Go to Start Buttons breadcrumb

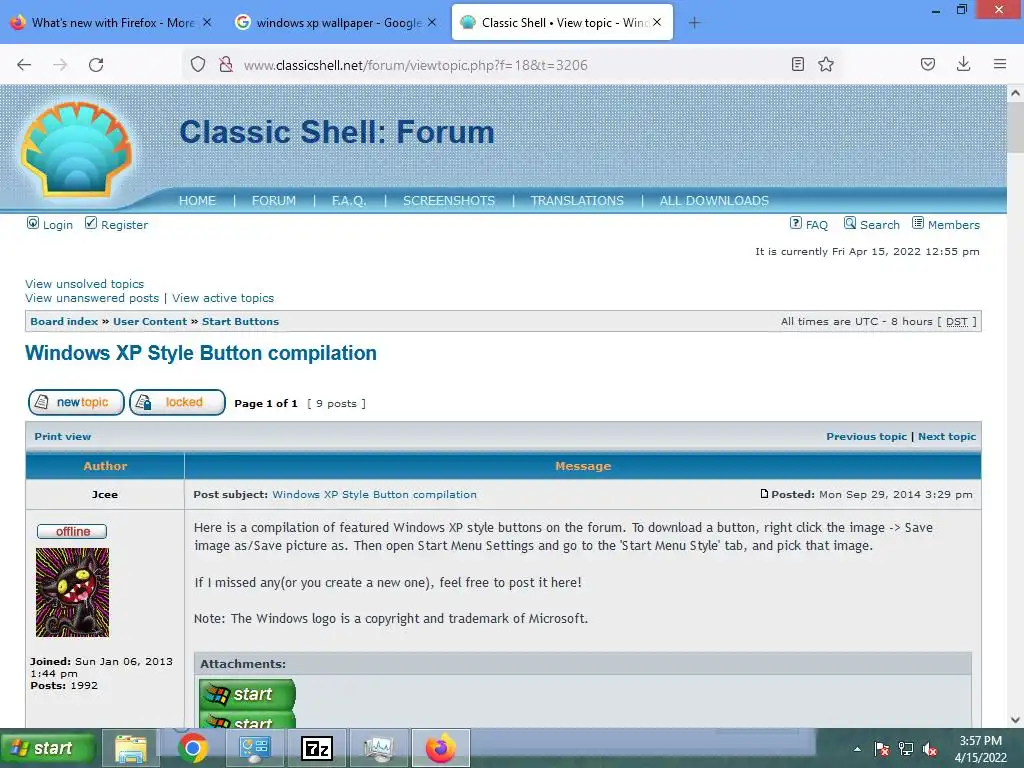(240, 321)
